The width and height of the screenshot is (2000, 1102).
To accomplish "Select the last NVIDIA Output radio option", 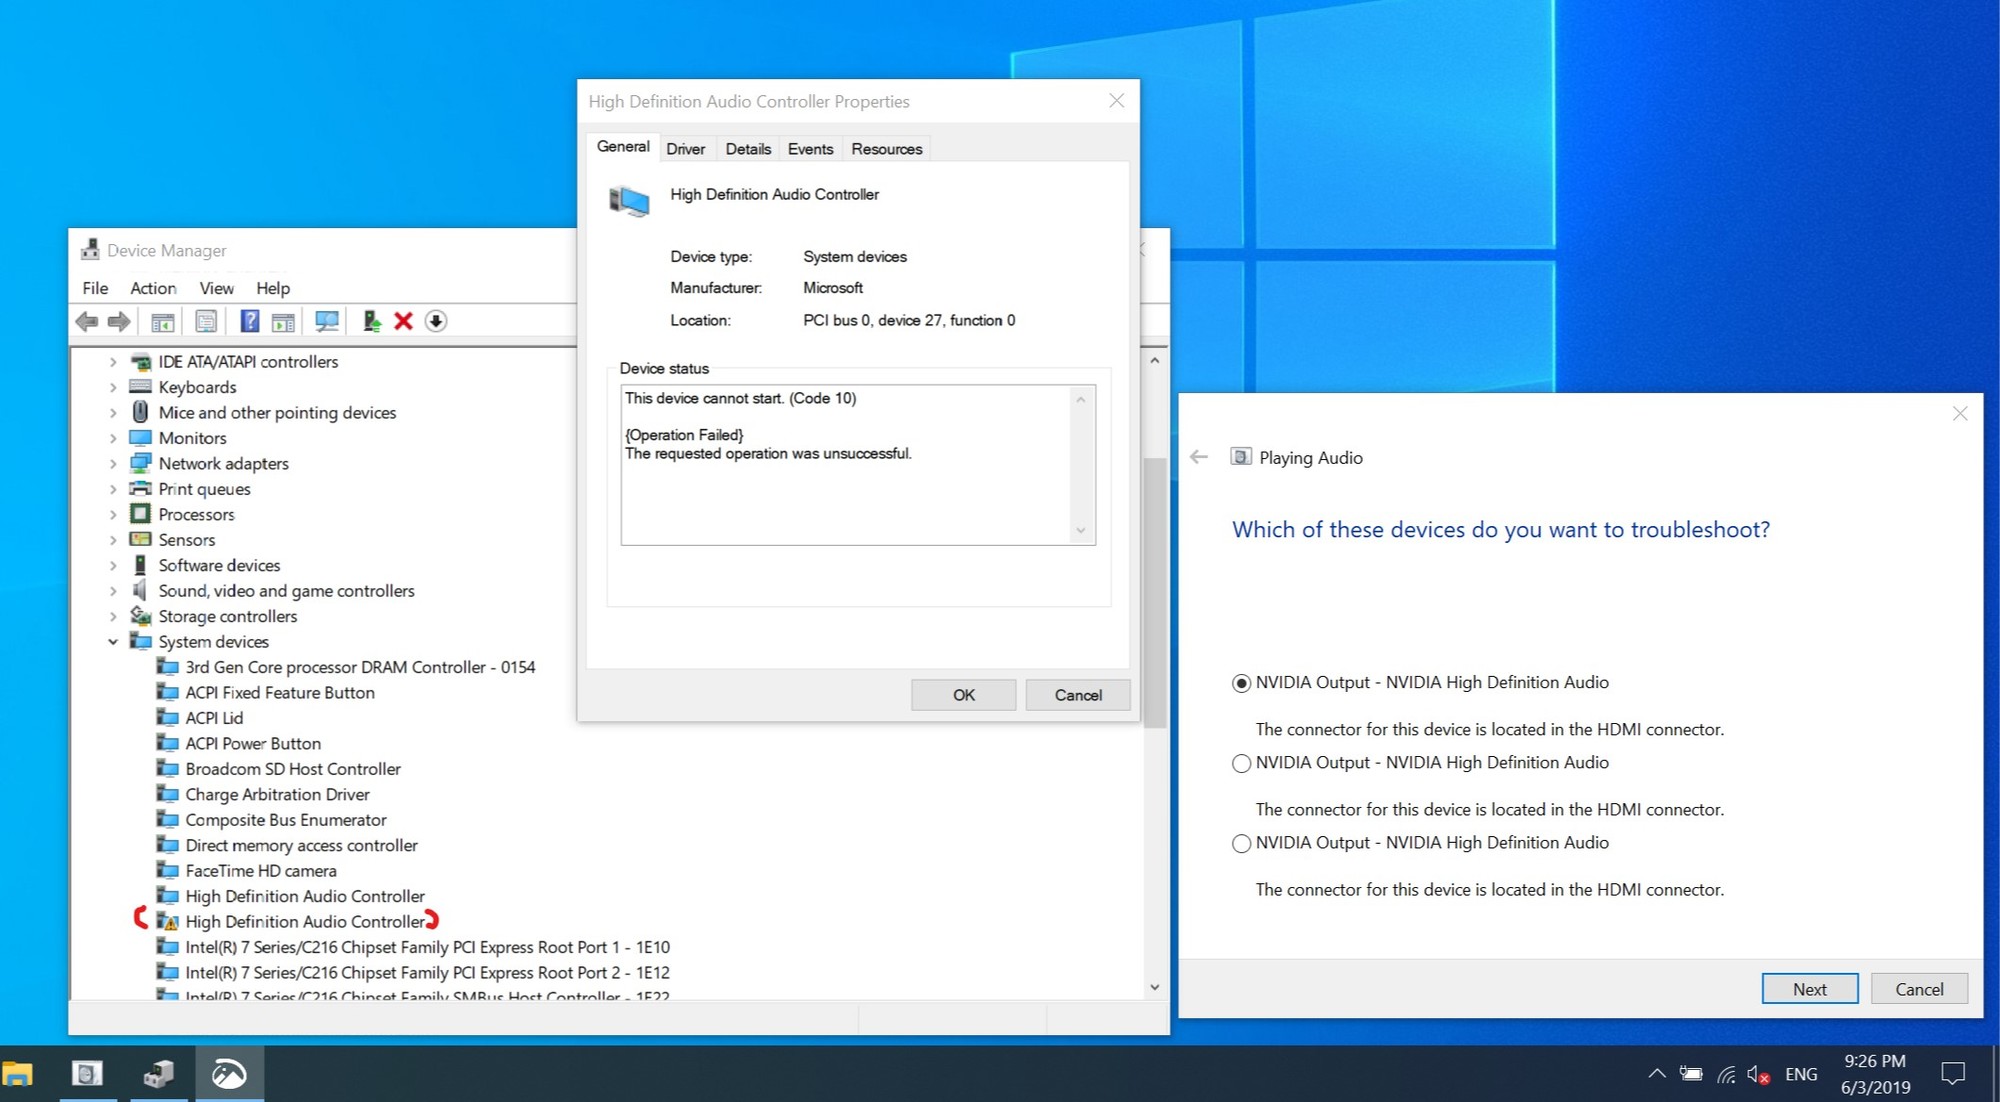I will (x=1241, y=843).
